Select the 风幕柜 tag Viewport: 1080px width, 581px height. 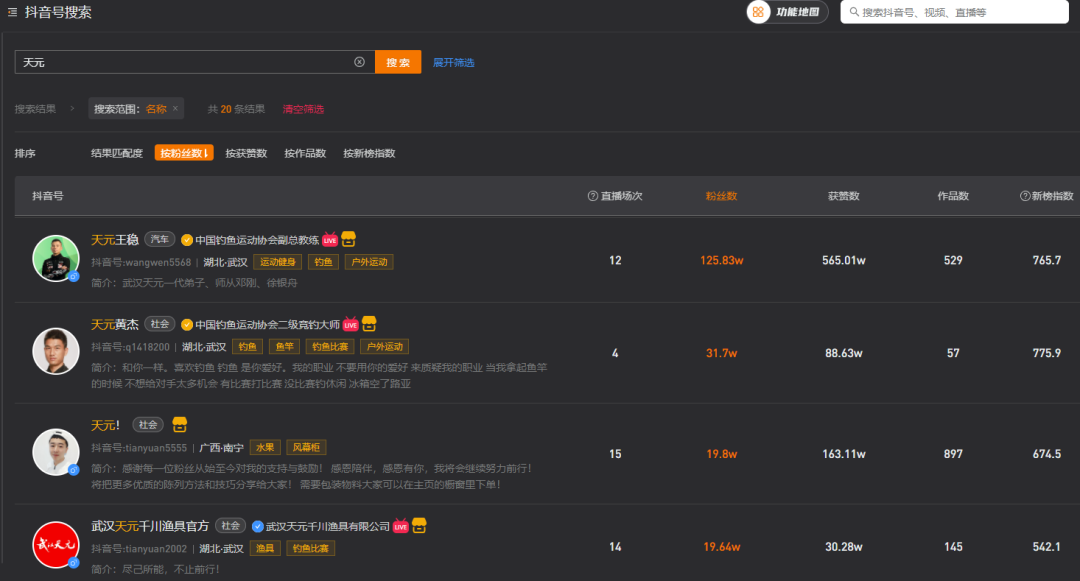[306, 447]
